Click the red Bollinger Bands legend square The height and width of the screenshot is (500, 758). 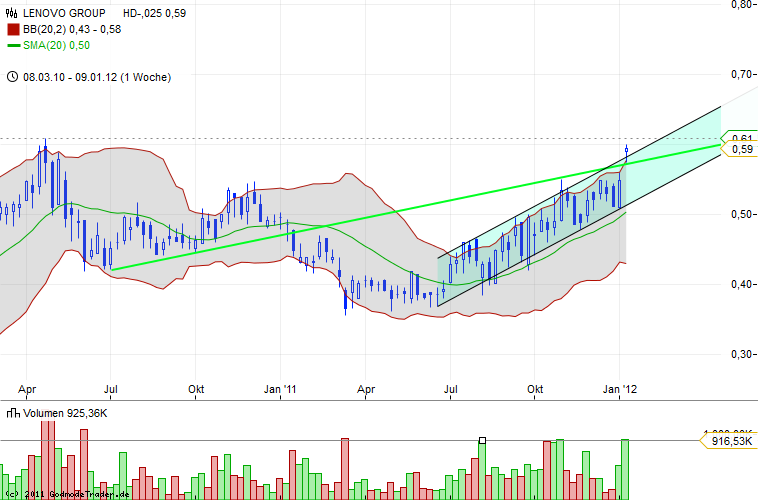point(13,30)
